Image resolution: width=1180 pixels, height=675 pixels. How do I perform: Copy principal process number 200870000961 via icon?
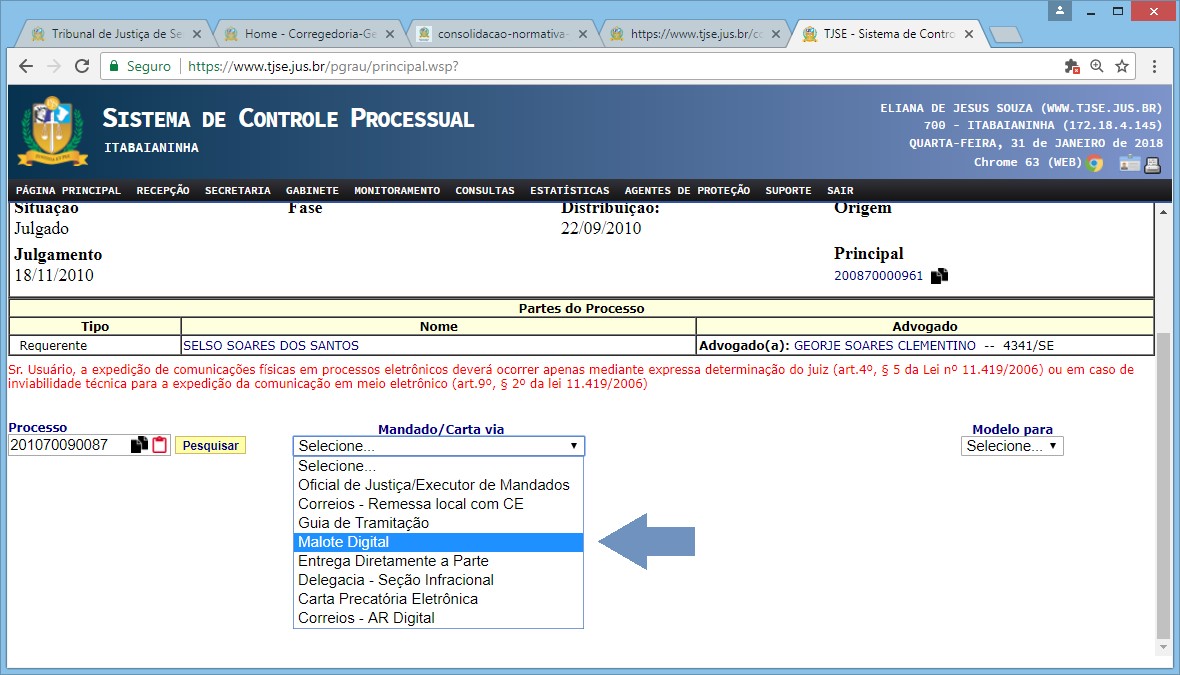click(939, 276)
